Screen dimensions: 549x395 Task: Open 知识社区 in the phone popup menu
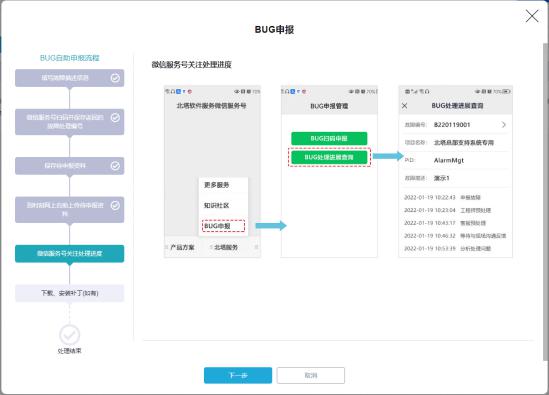click(x=216, y=205)
